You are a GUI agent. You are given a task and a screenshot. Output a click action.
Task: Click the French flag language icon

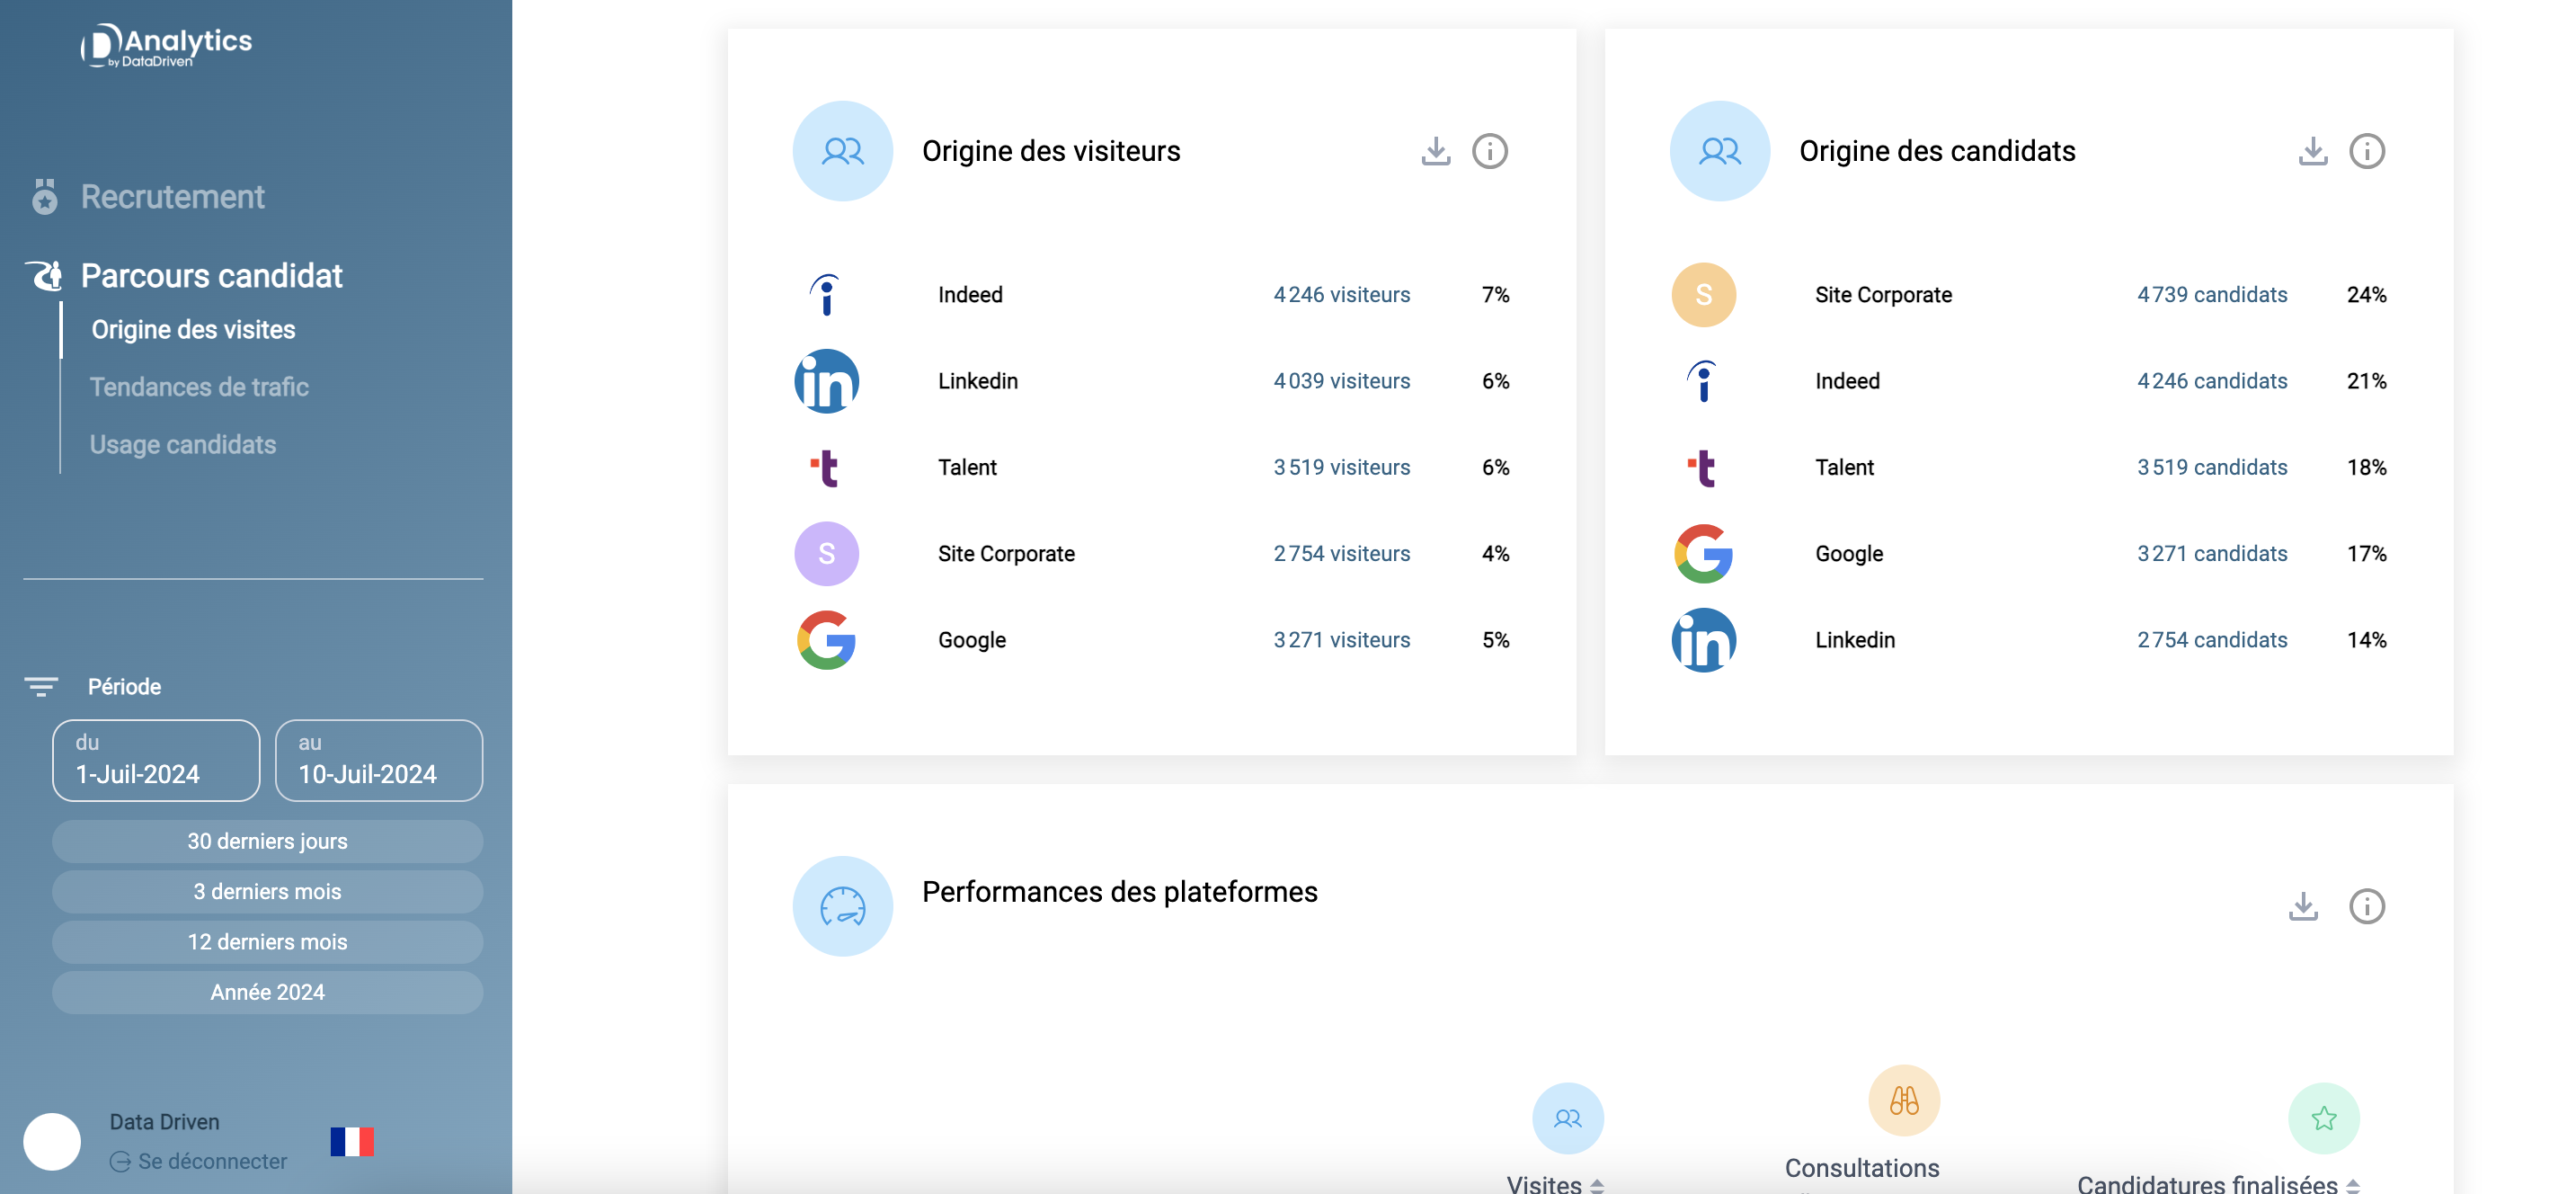(352, 1141)
